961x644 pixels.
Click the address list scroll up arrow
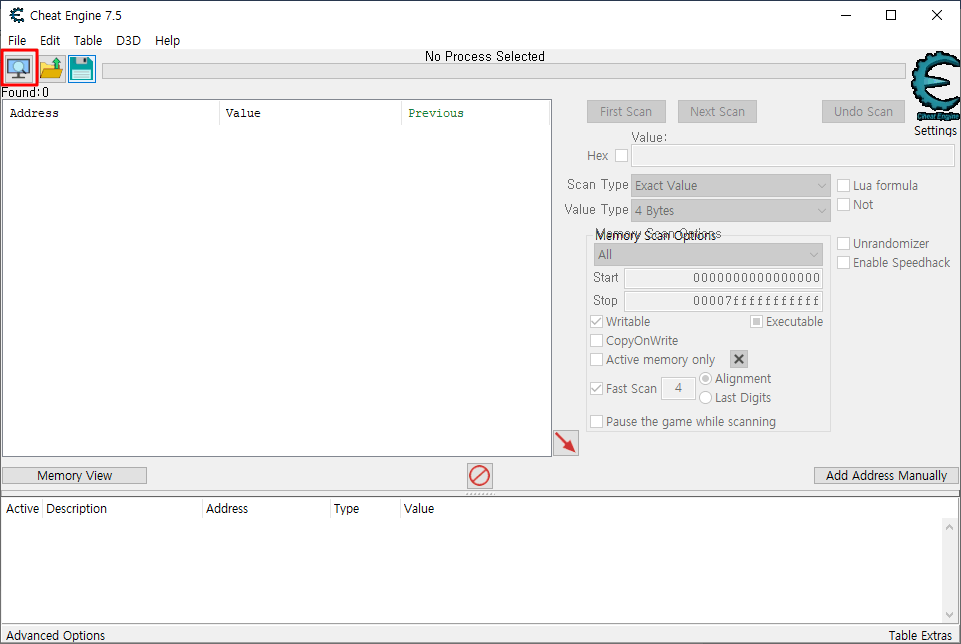click(949, 527)
